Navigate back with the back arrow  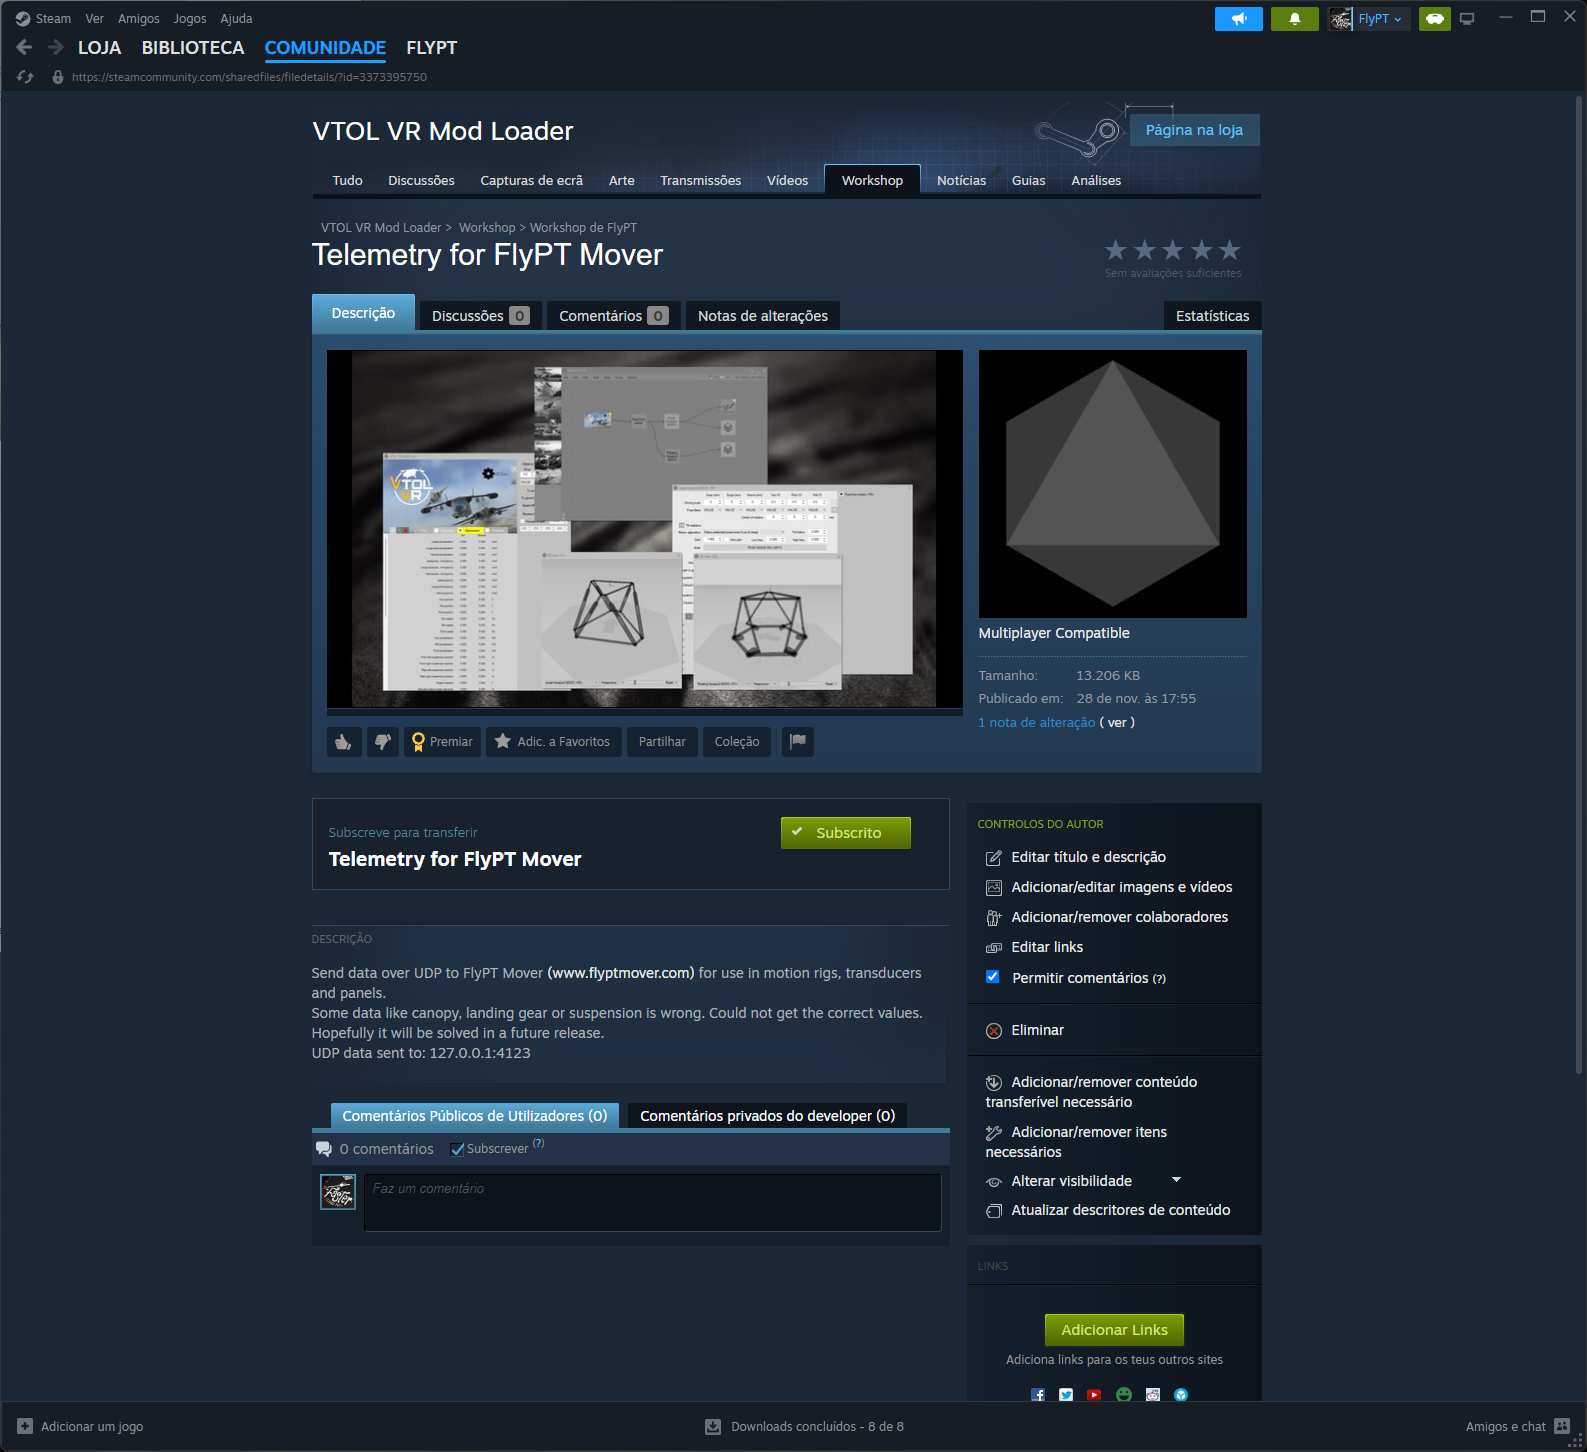click(x=25, y=47)
